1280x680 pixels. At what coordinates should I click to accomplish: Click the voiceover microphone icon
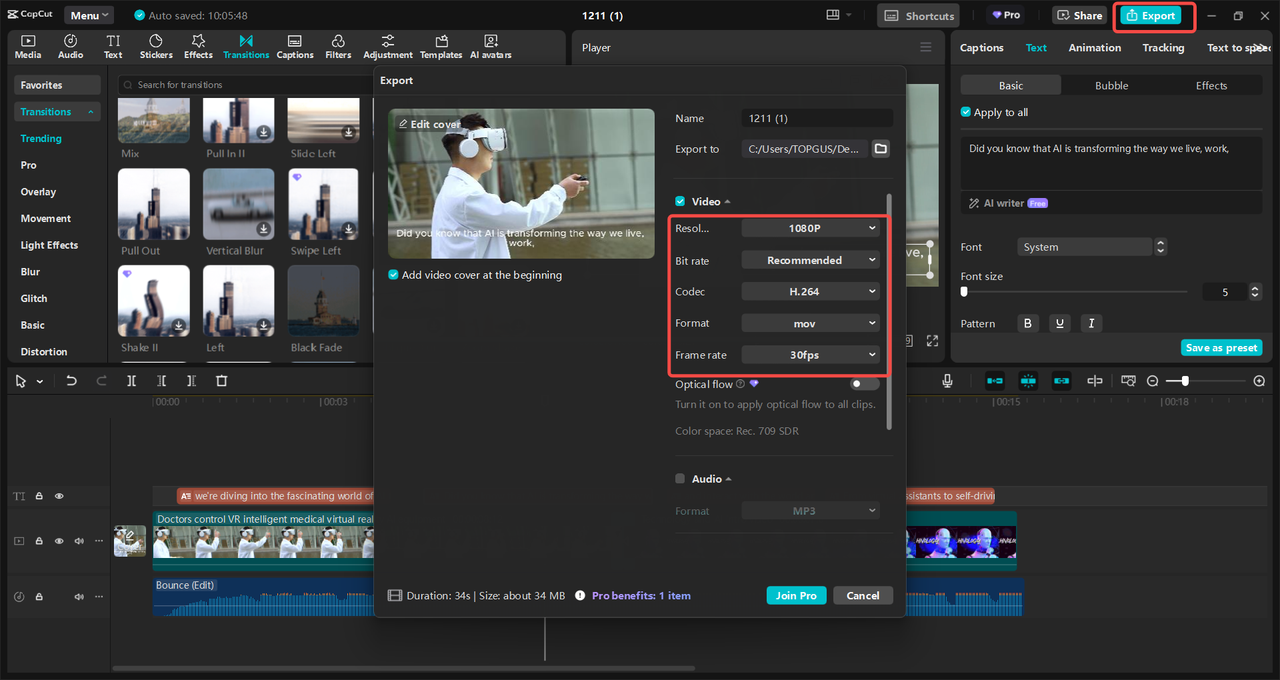(x=947, y=381)
